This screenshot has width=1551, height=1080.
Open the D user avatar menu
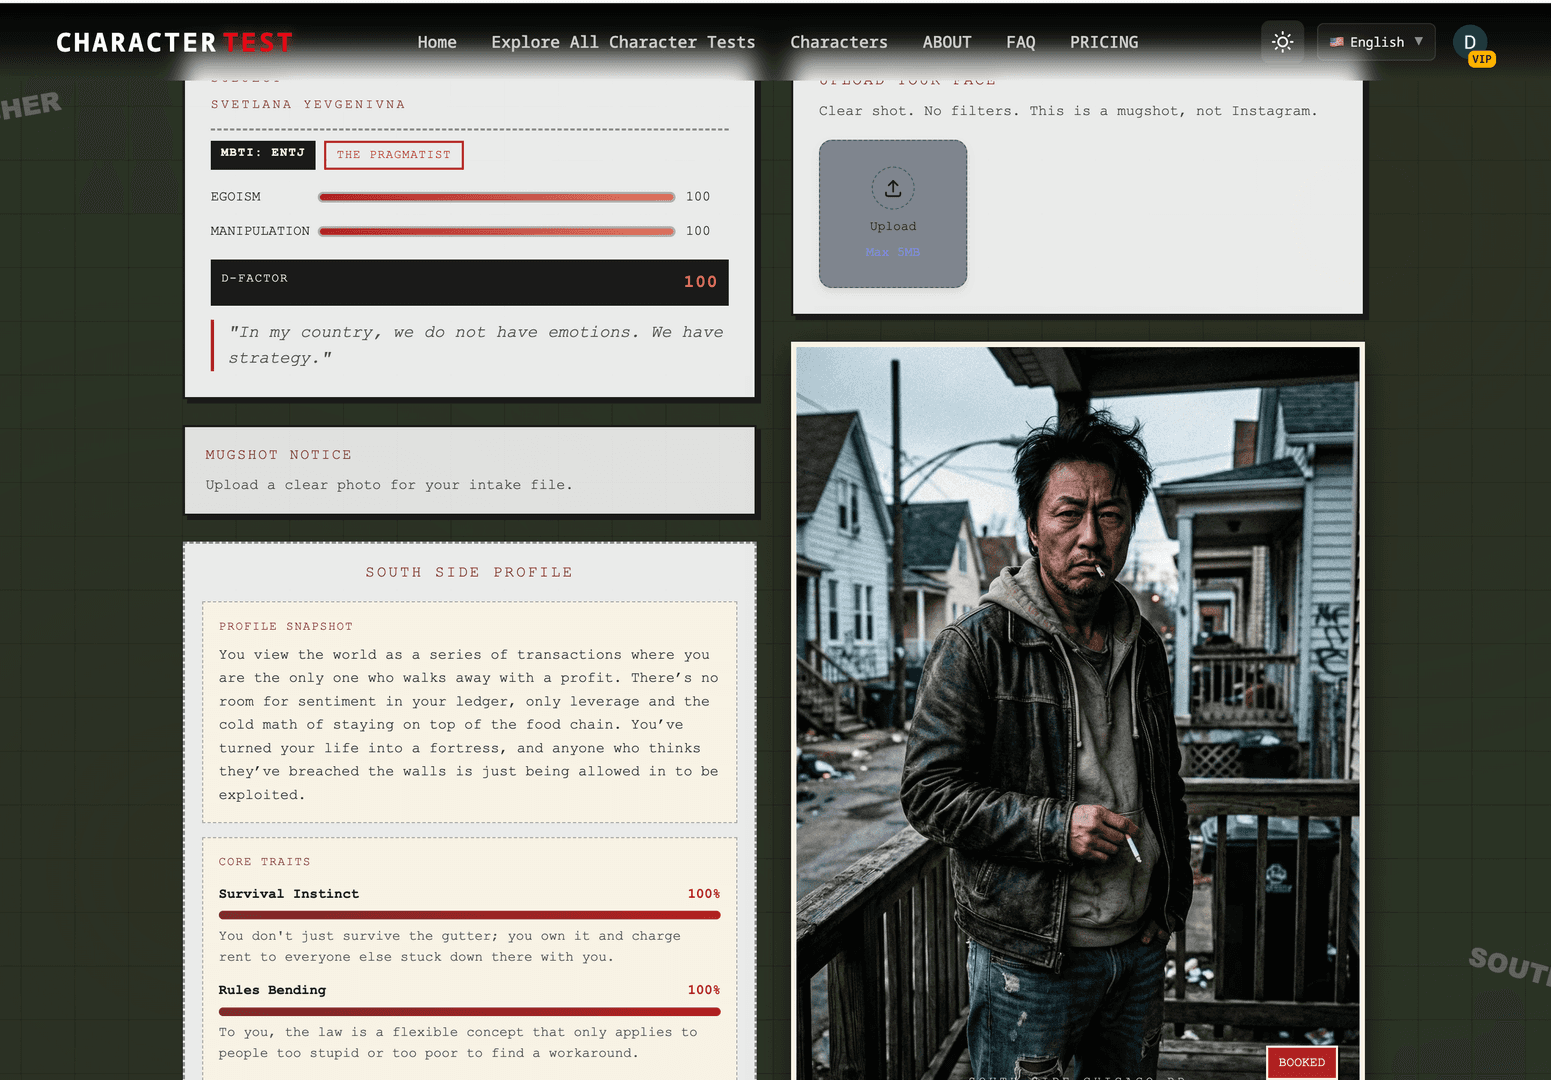(x=1469, y=42)
